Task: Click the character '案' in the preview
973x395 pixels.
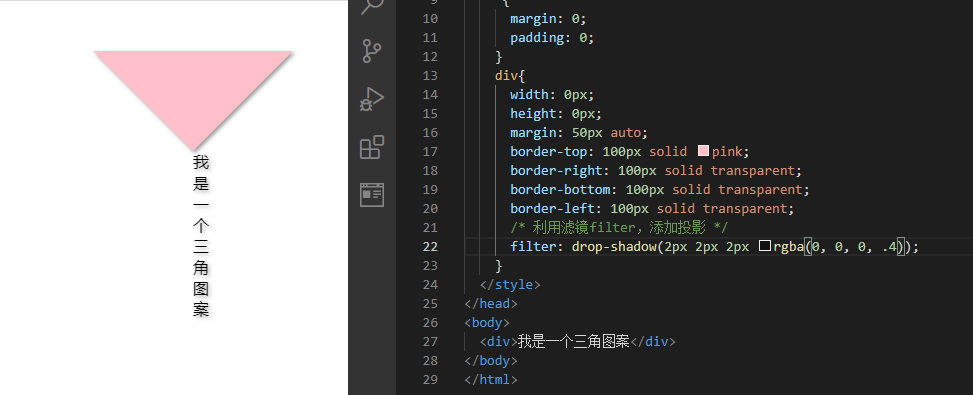Action: [x=201, y=310]
